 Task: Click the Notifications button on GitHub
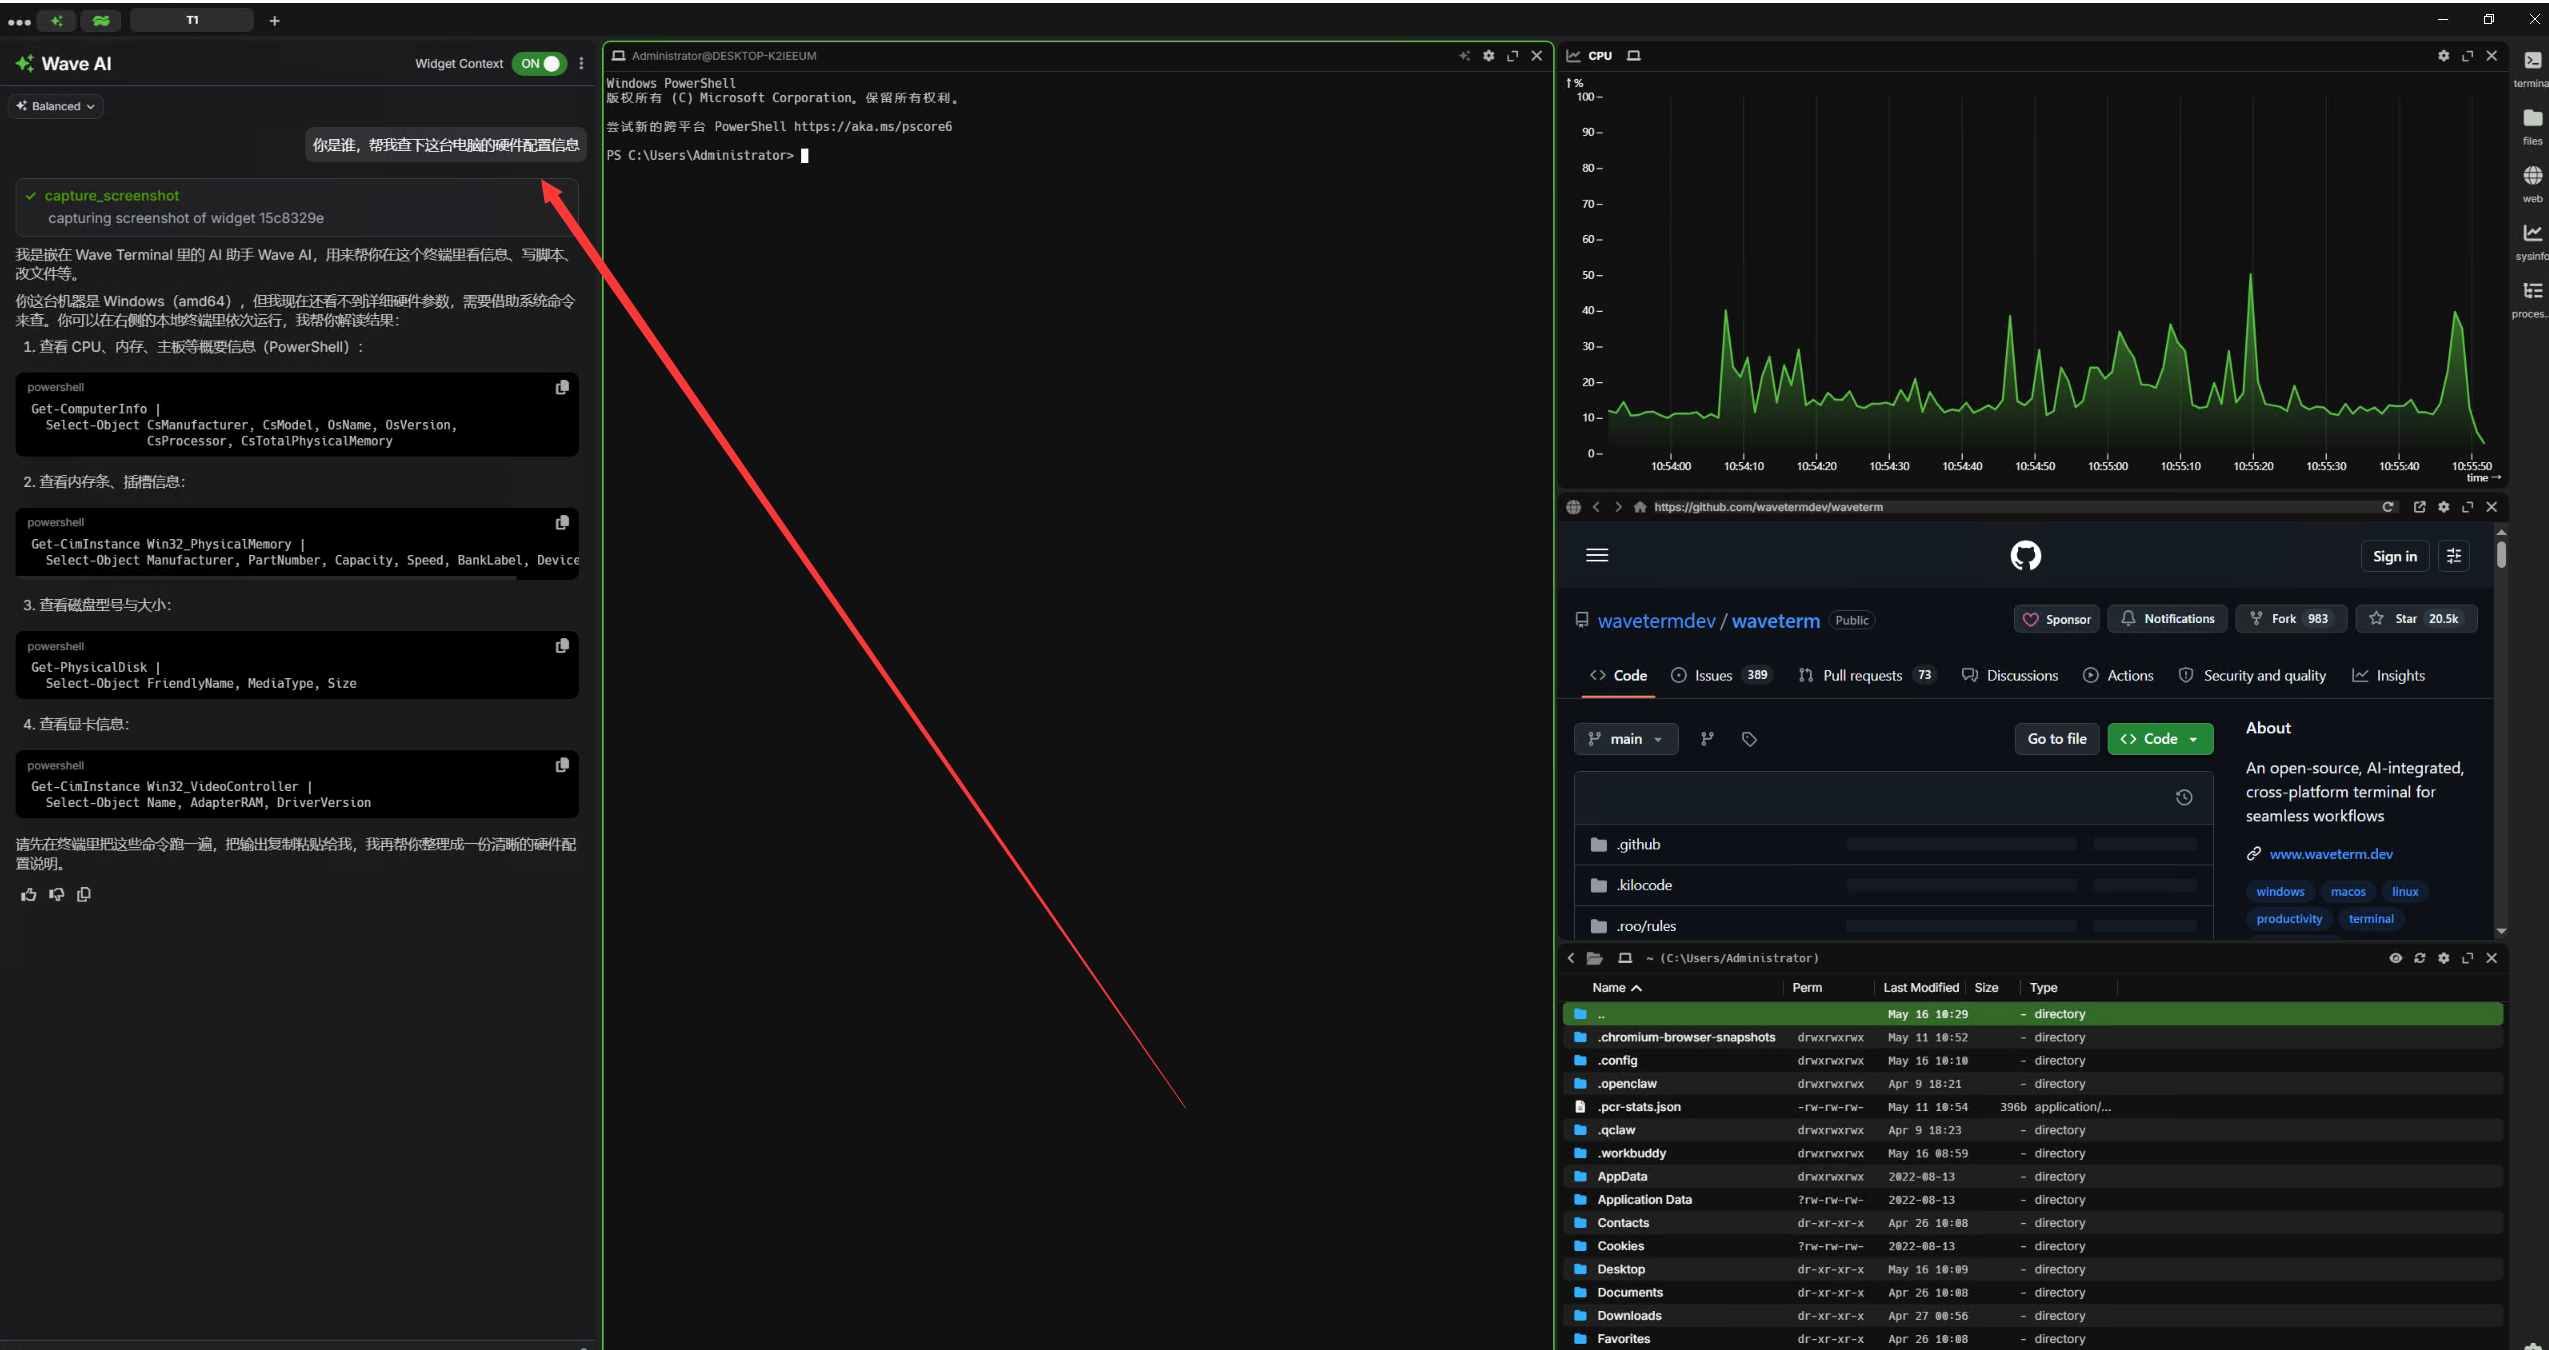(2168, 619)
